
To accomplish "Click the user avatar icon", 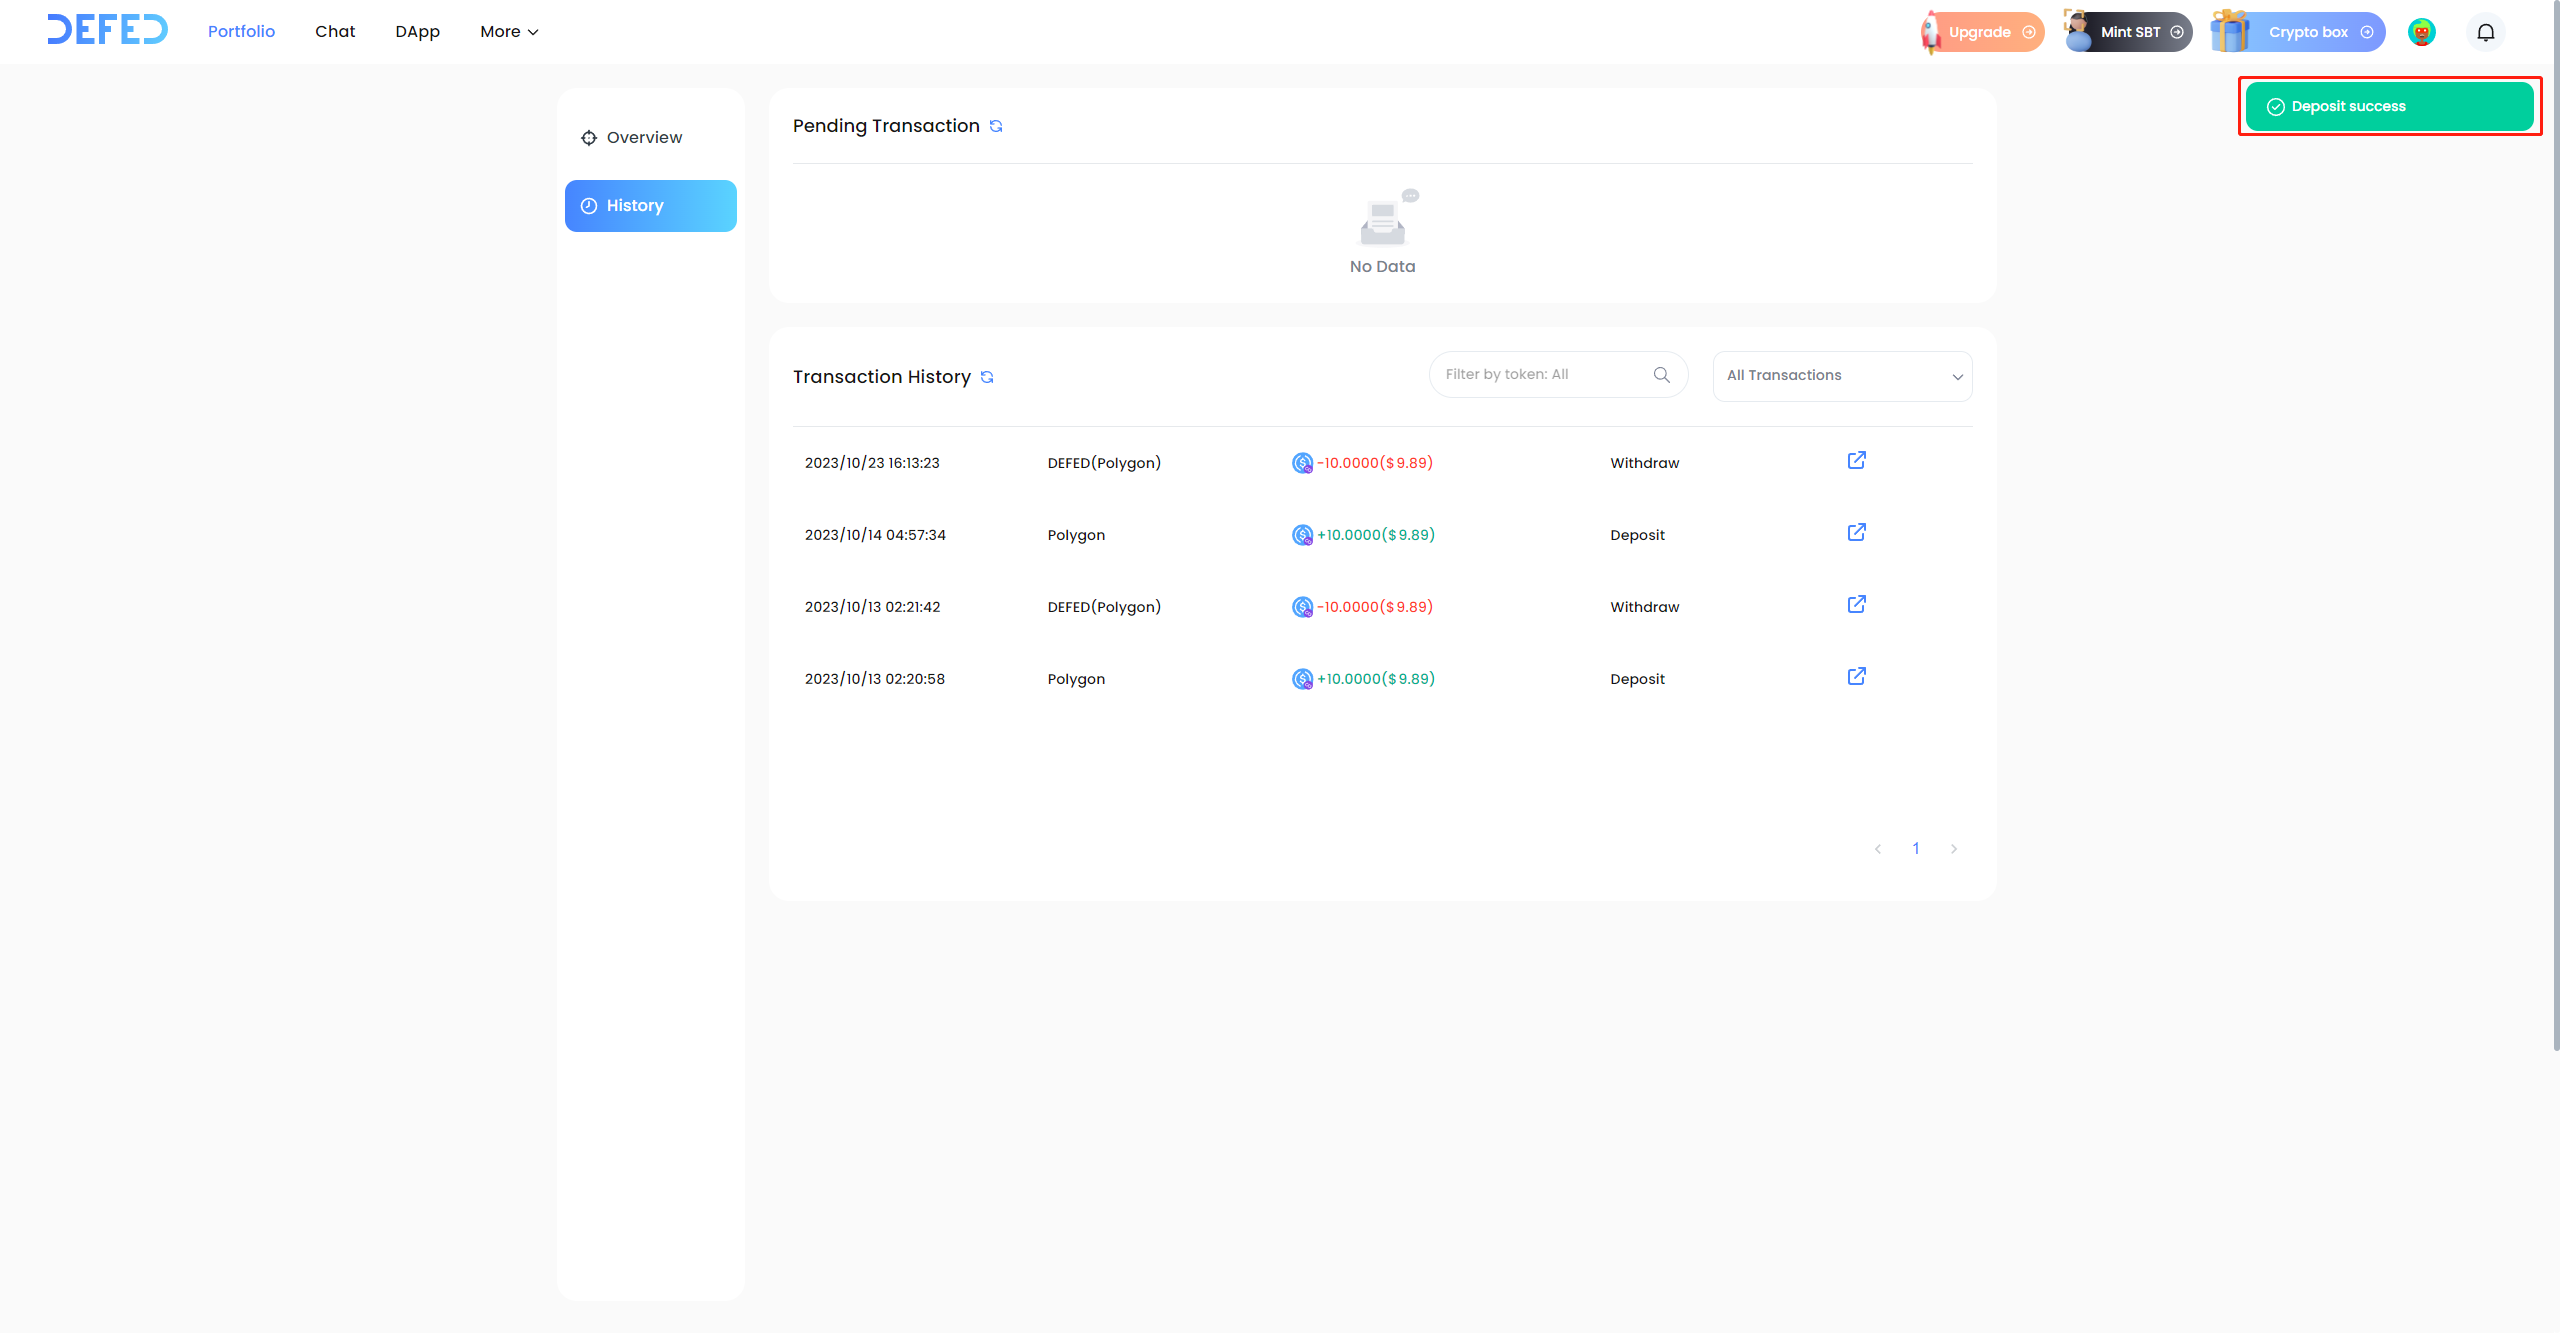I will pos(2421,32).
